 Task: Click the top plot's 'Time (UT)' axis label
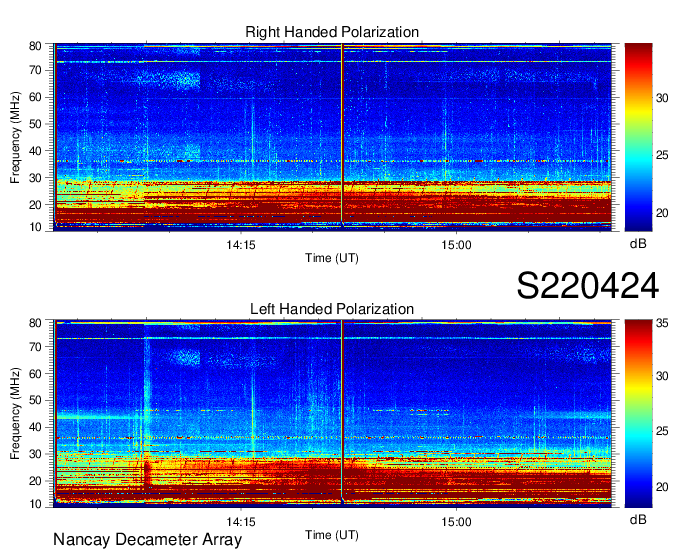point(332,258)
